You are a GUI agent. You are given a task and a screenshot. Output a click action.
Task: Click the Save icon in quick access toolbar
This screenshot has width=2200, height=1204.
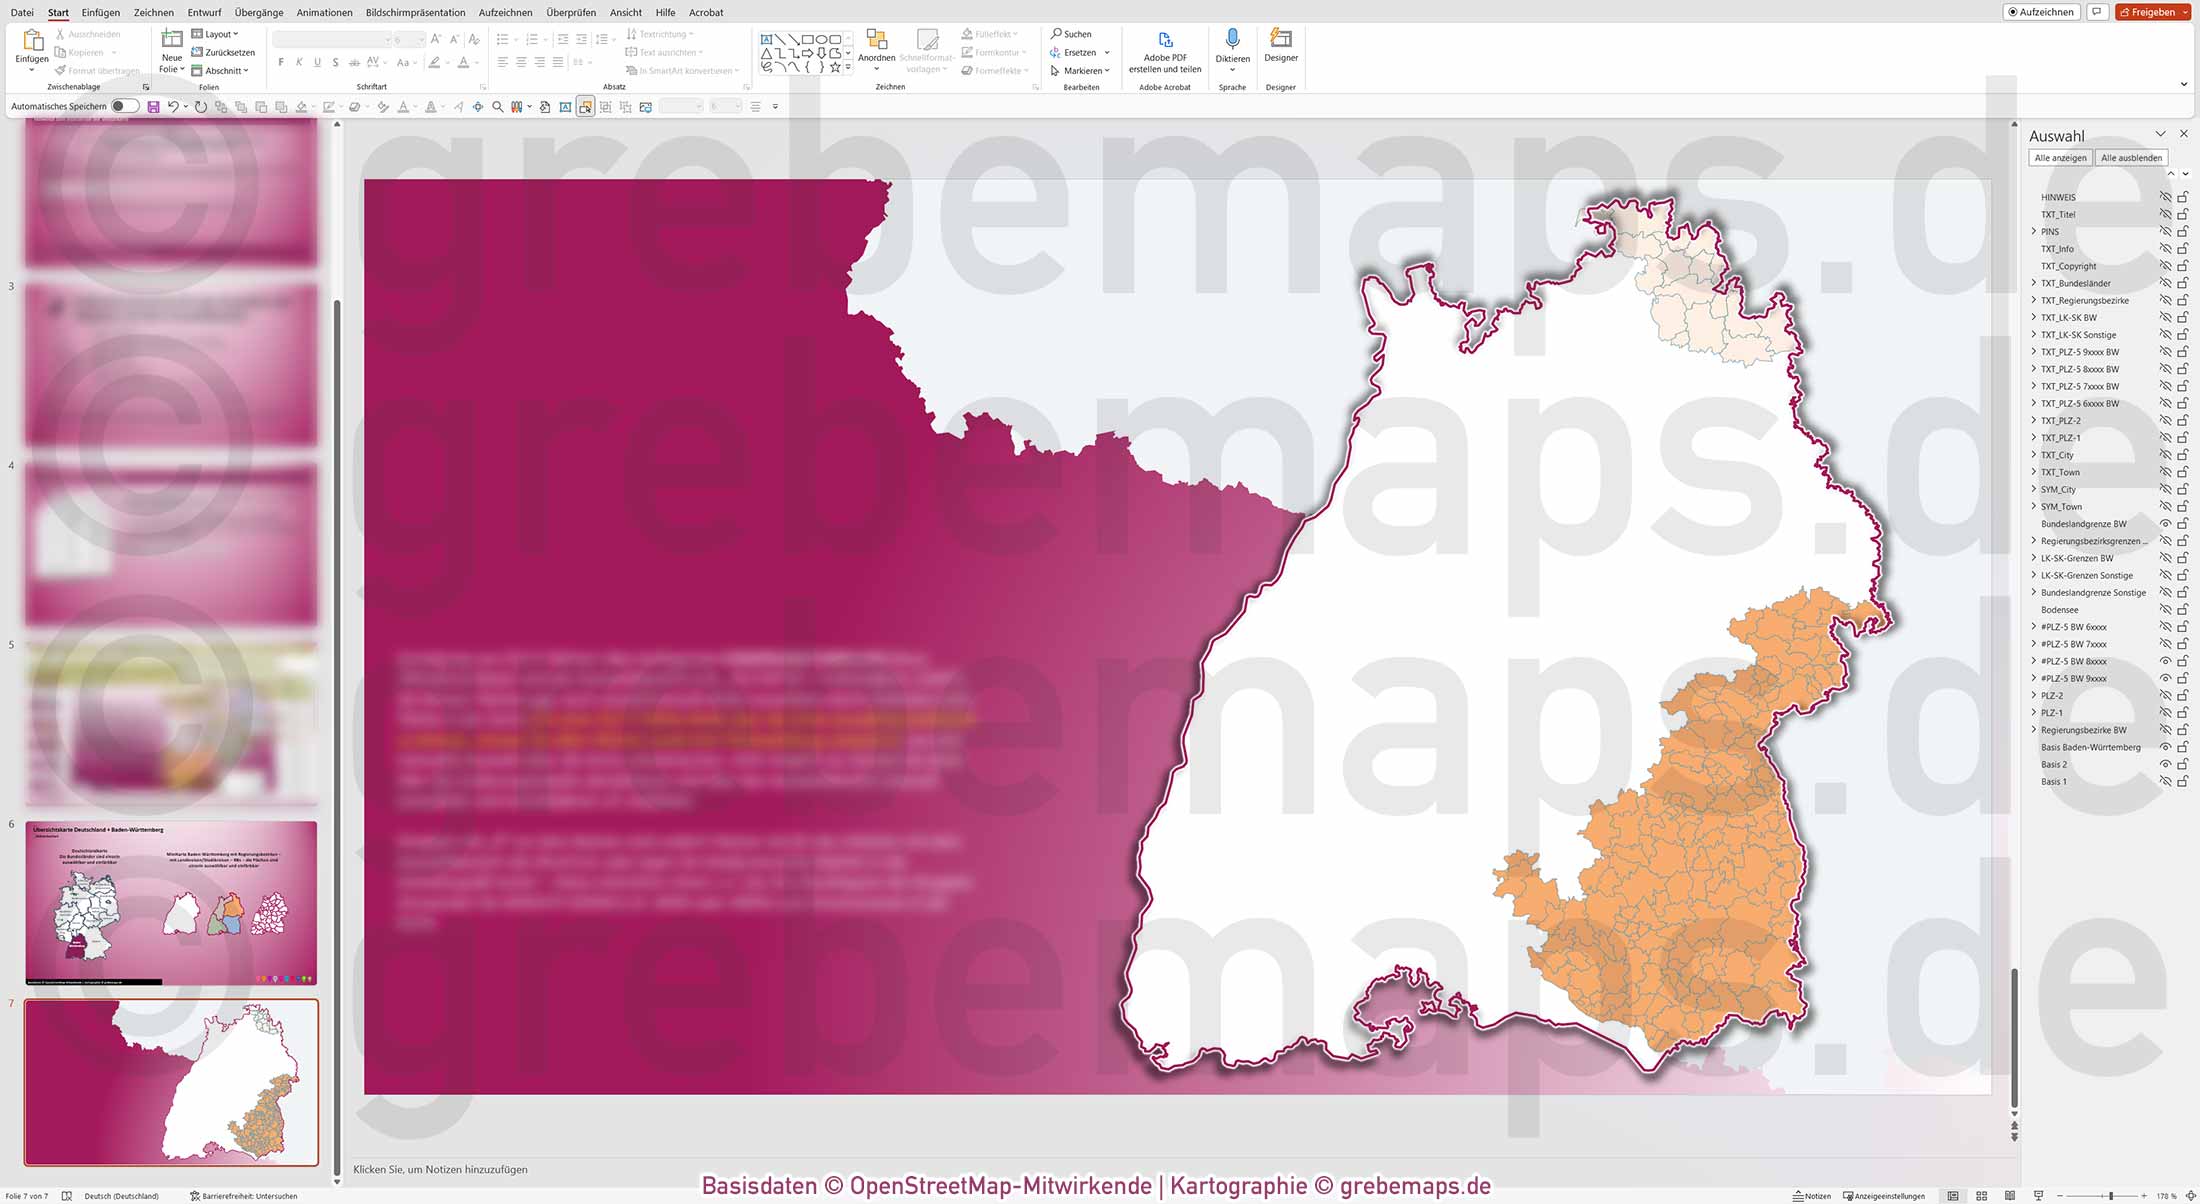[152, 106]
